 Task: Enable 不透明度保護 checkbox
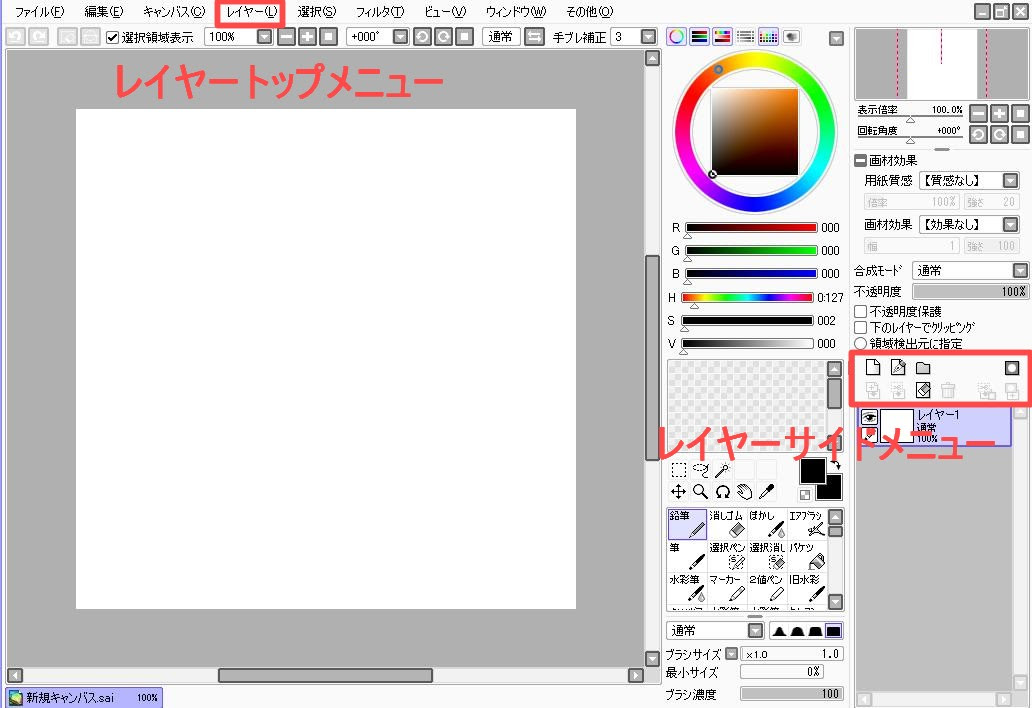coord(860,311)
